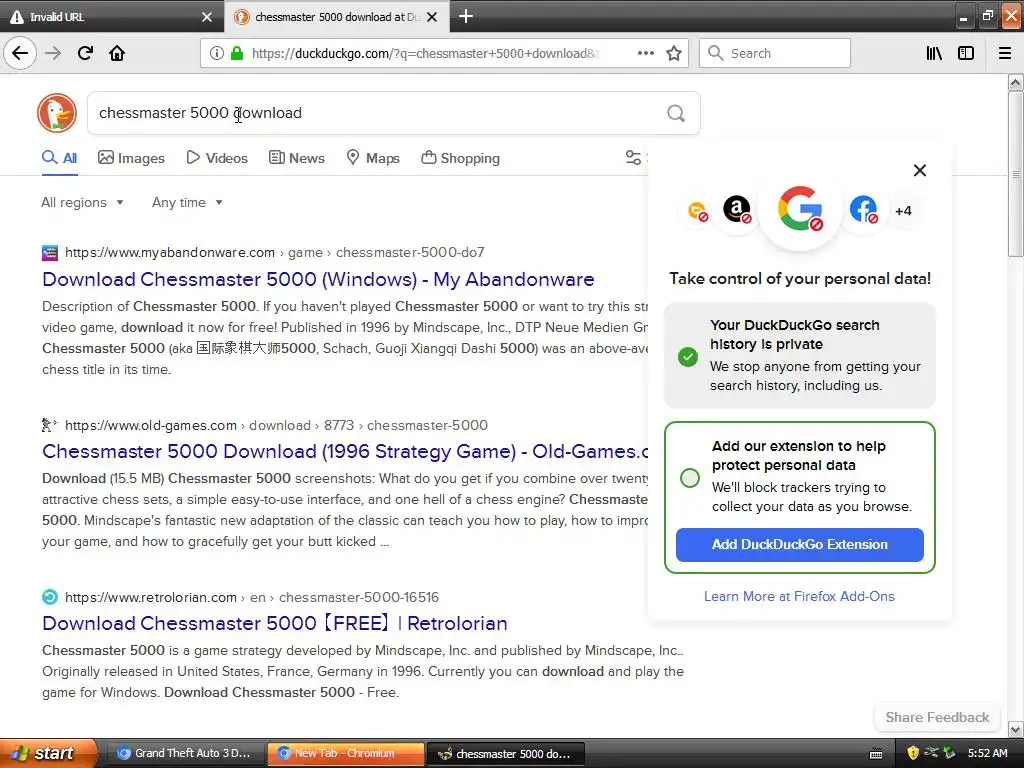Open page actions three-dot menu
The height and width of the screenshot is (768, 1024).
[x=645, y=53]
